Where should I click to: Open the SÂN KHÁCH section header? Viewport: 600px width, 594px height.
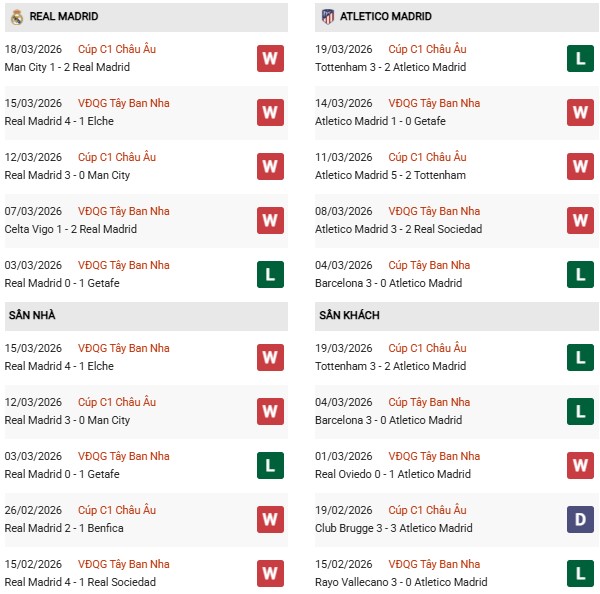[x=348, y=315]
